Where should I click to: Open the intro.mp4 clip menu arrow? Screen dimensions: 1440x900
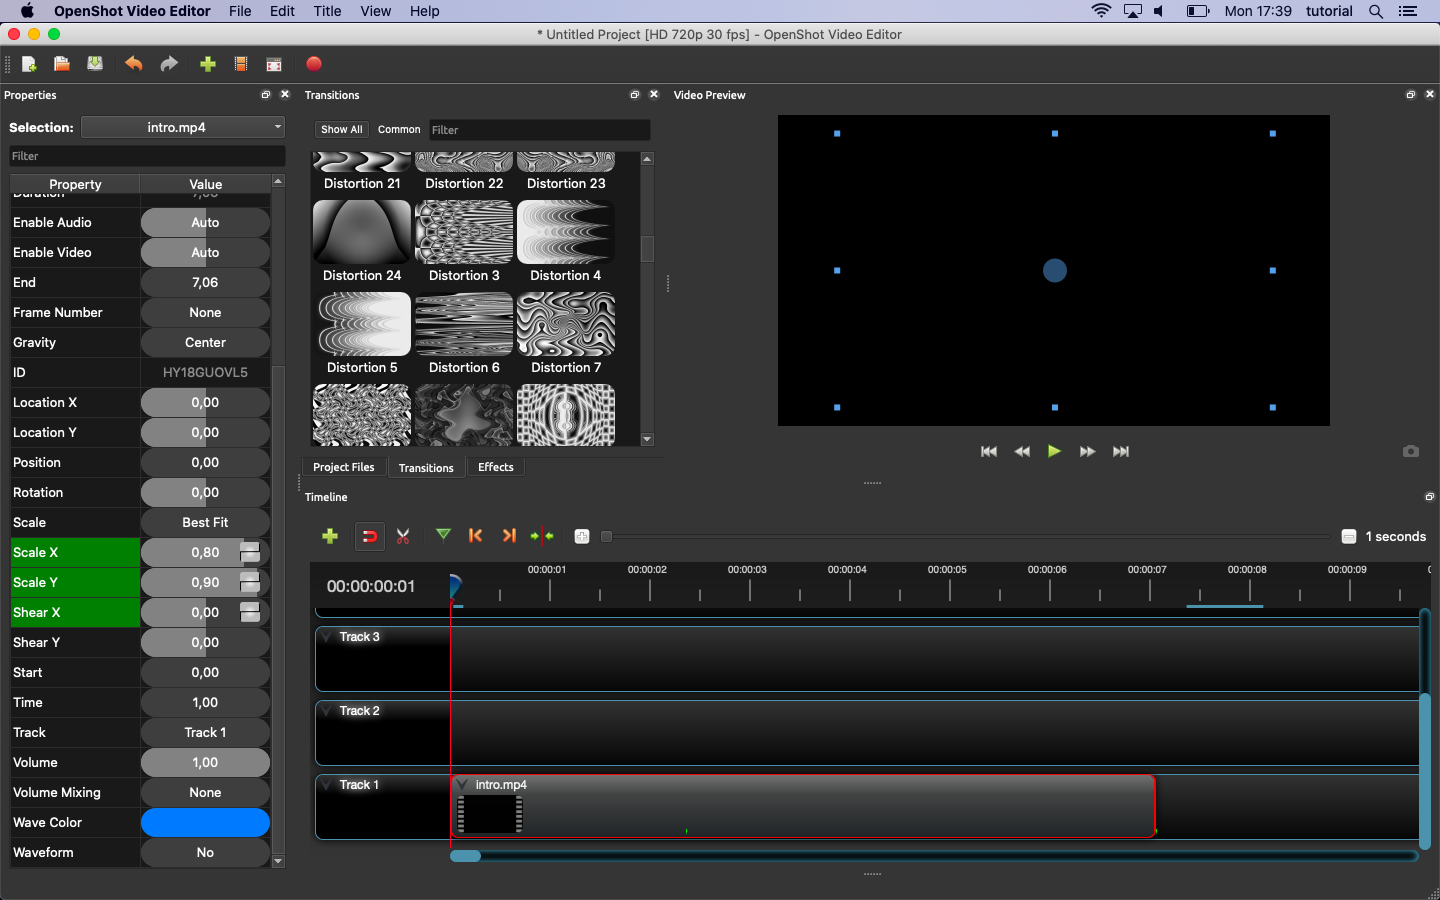463,785
